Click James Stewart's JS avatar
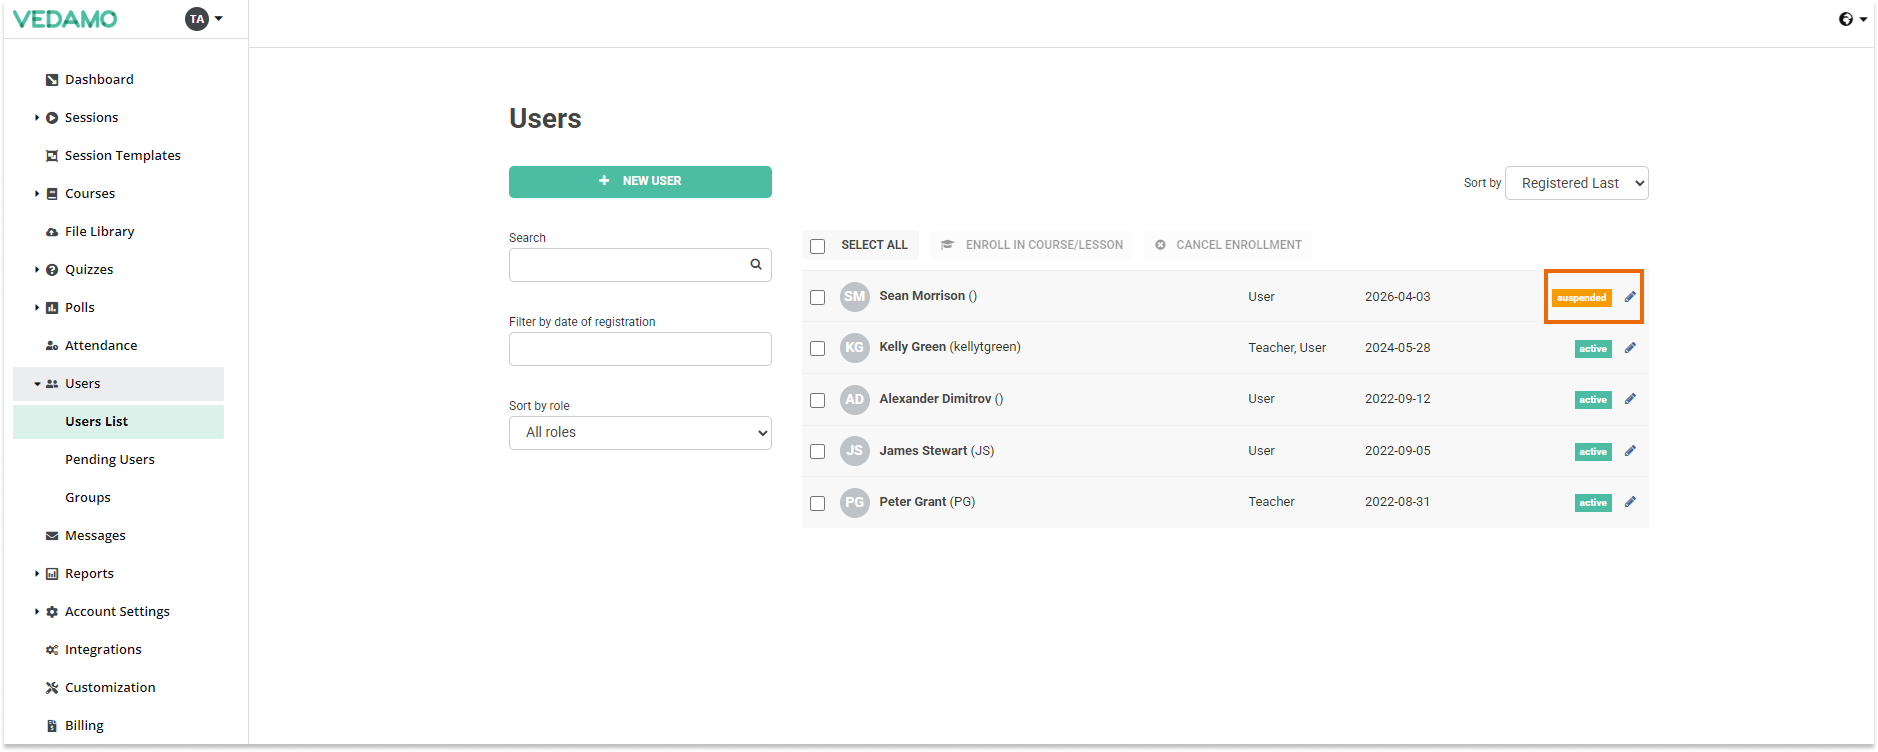Image resolution: width=1878 pixels, height=752 pixels. click(x=854, y=451)
